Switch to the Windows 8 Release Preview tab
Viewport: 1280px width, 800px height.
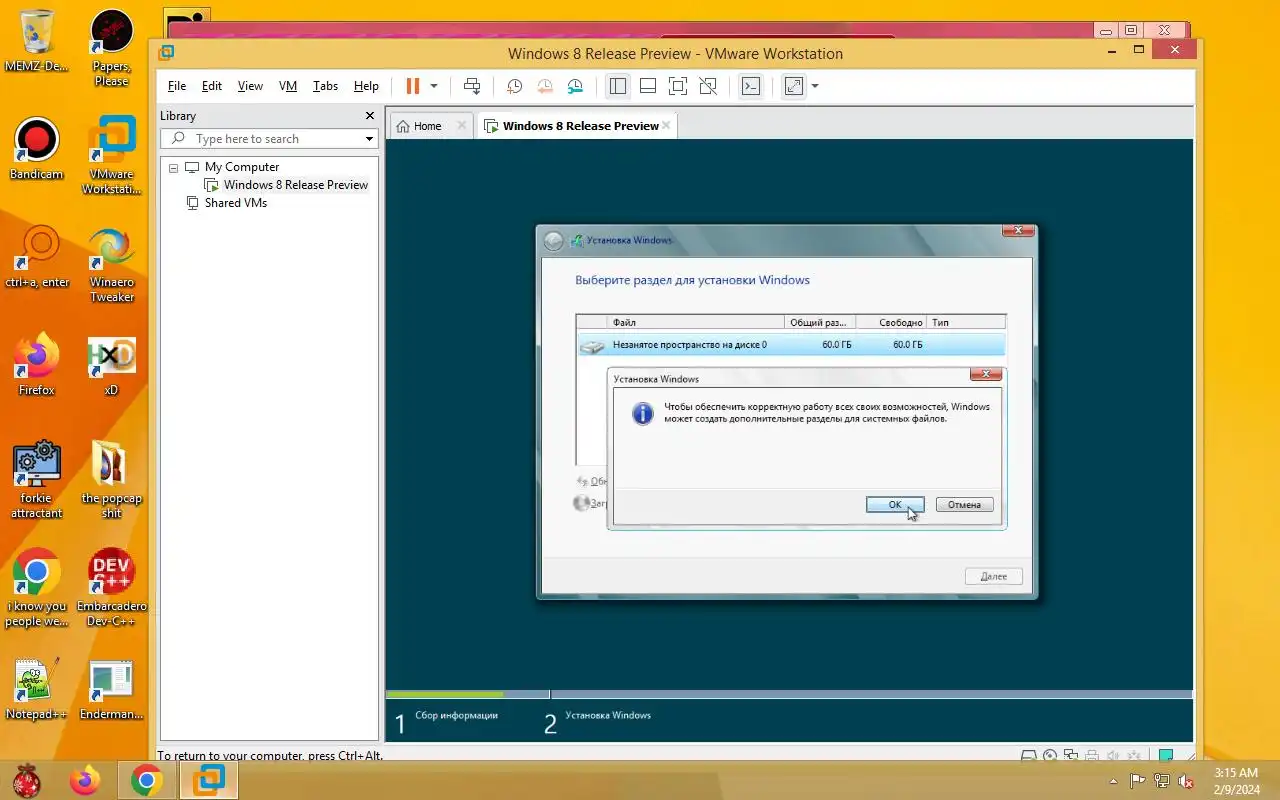point(571,126)
